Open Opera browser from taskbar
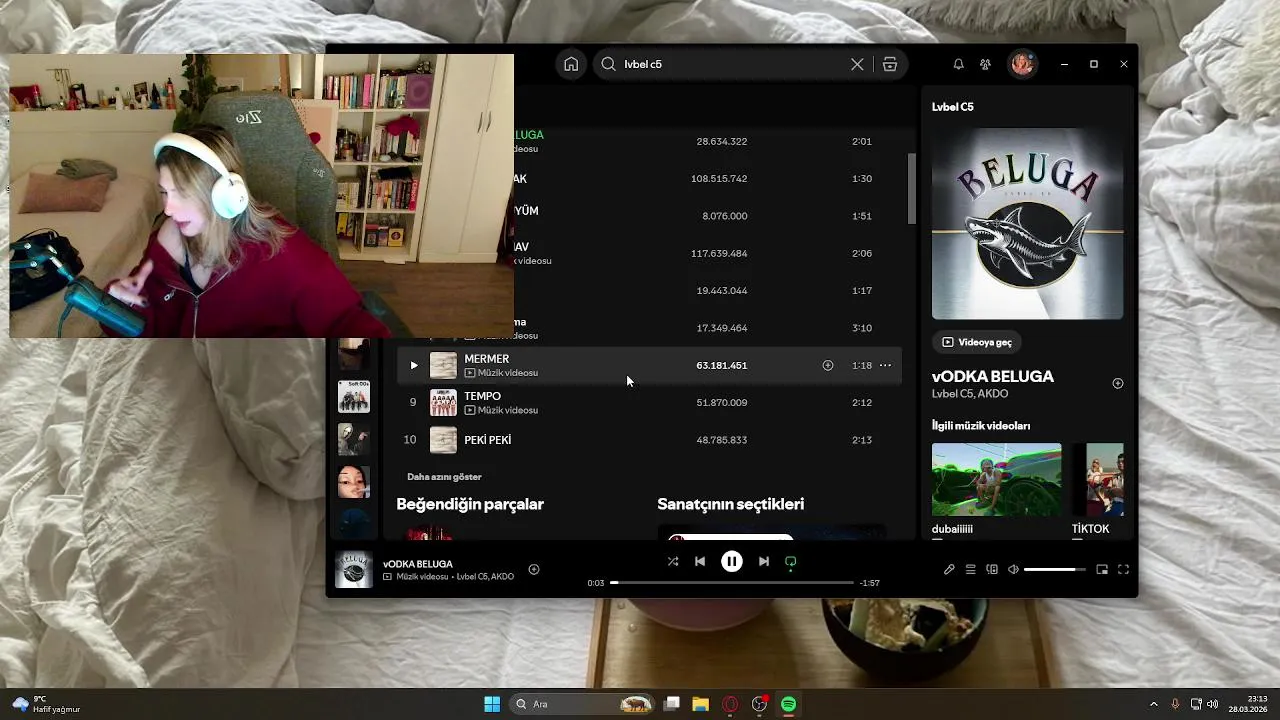Screen dimensions: 1280x720 pos(730,704)
